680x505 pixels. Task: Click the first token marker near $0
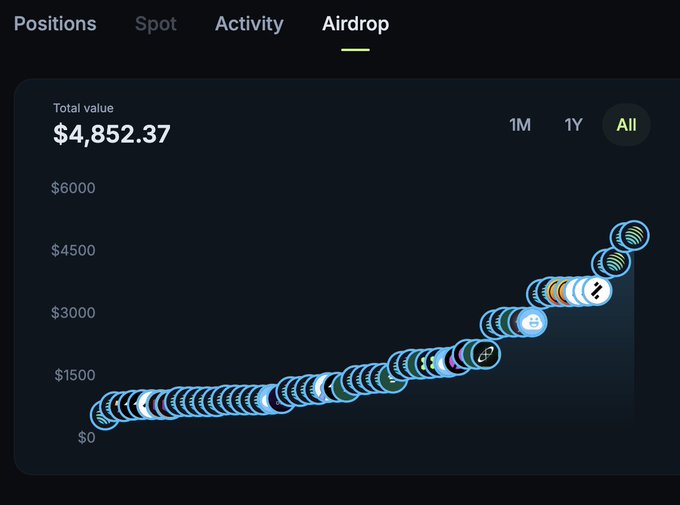(103, 415)
